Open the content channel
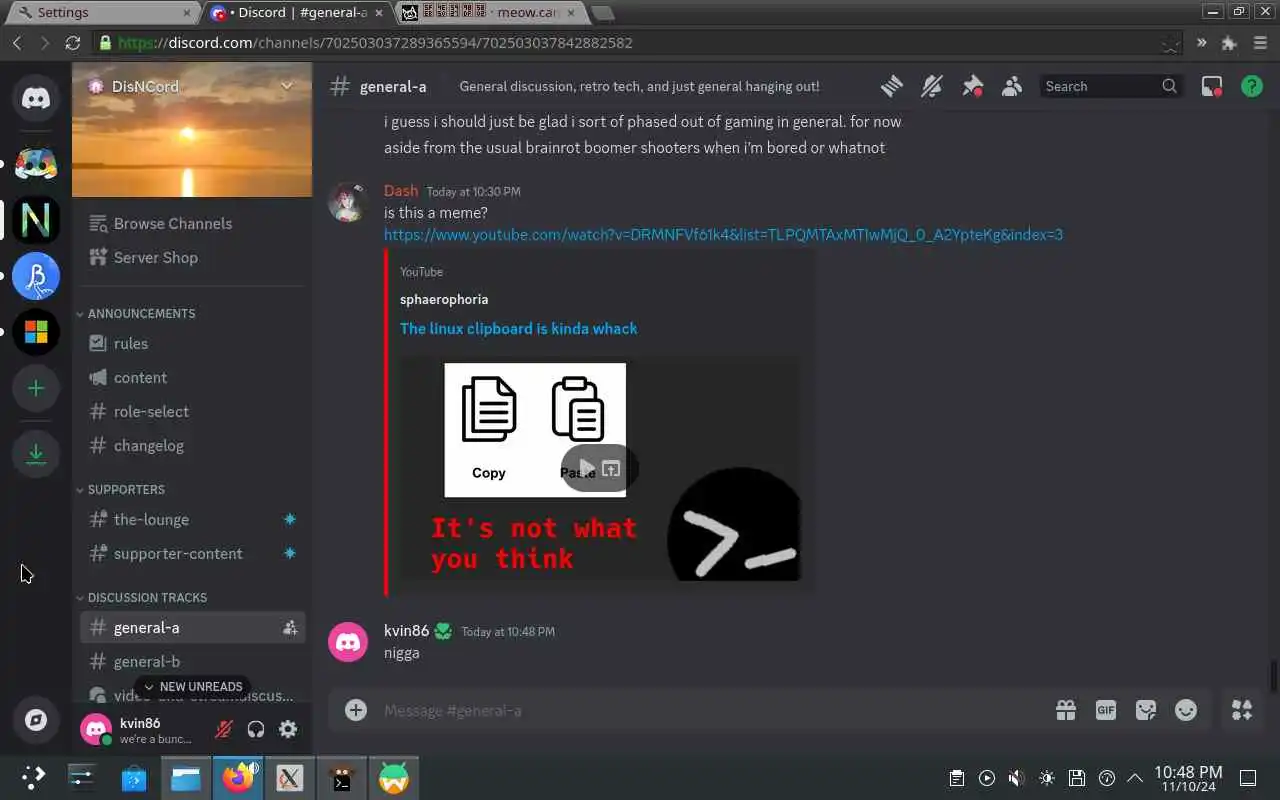Image resolution: width=1280 pixels, height=800 pixels. pos(192,378)
